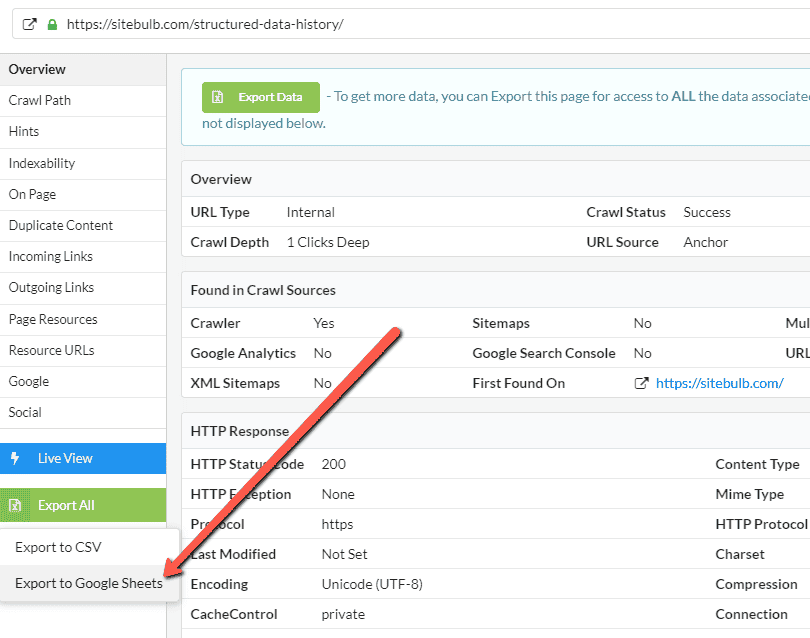Click the 'Found in Crawl Sources' heading
Viewport: 810px width, 638px height.
click(263, 290)
